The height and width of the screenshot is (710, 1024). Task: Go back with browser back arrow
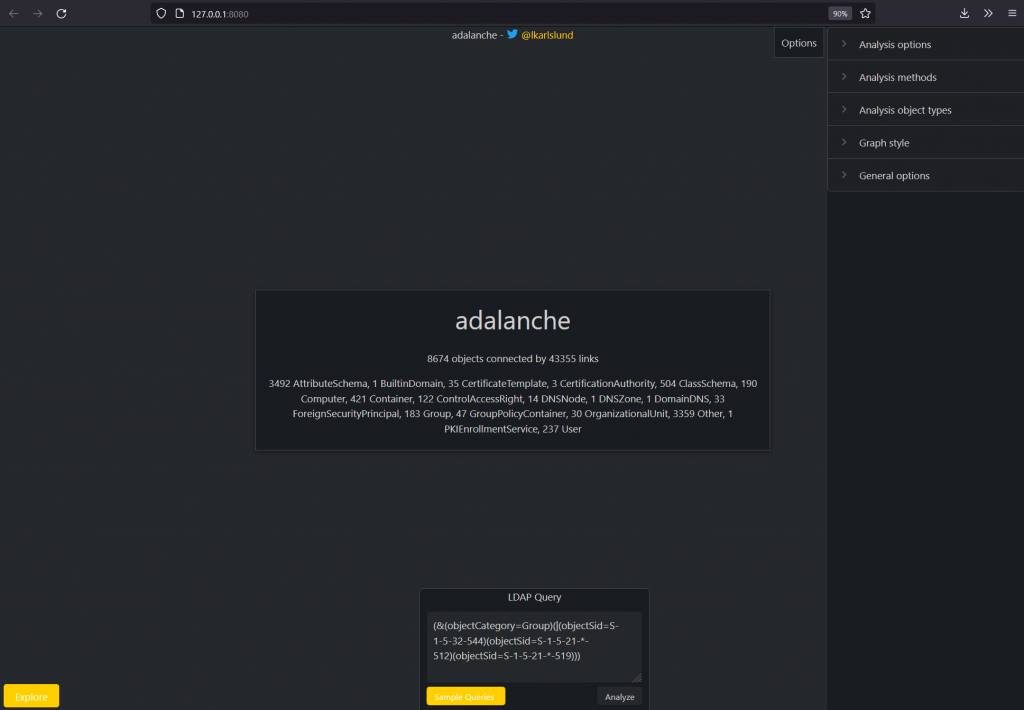14,14
